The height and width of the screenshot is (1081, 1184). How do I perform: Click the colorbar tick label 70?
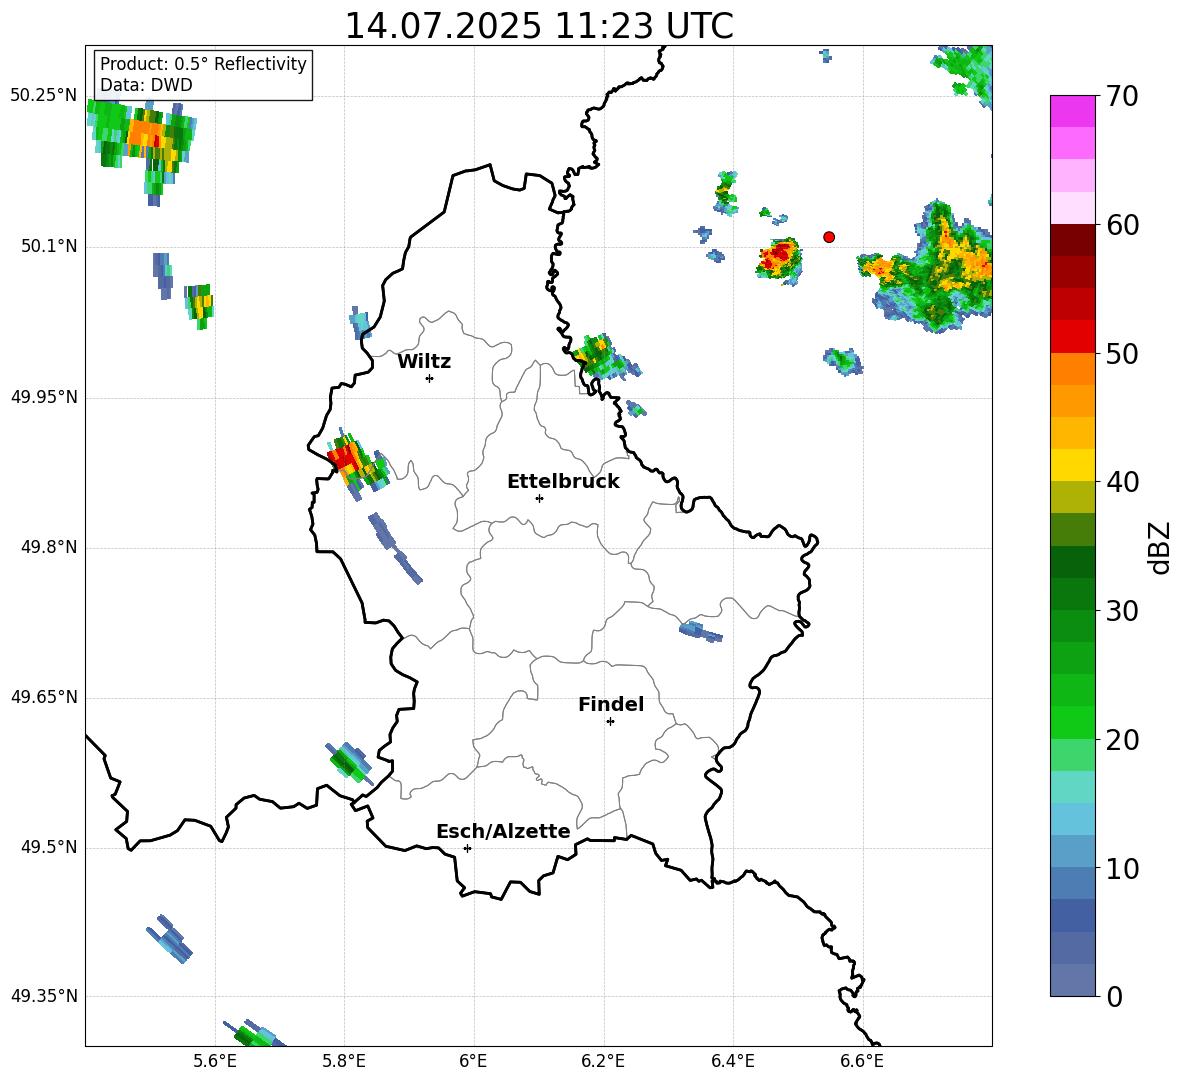[x=1122, y=97]
